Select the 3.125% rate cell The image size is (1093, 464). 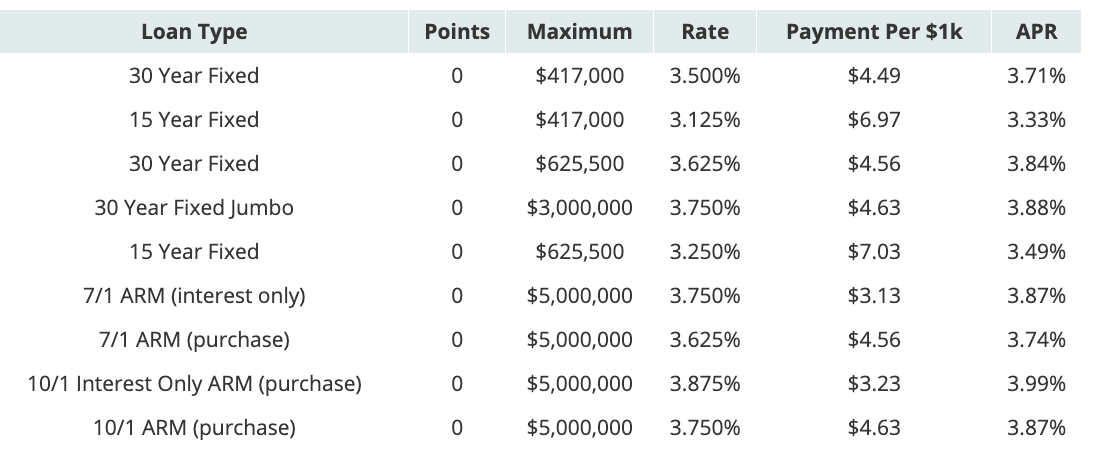(705, 119)
